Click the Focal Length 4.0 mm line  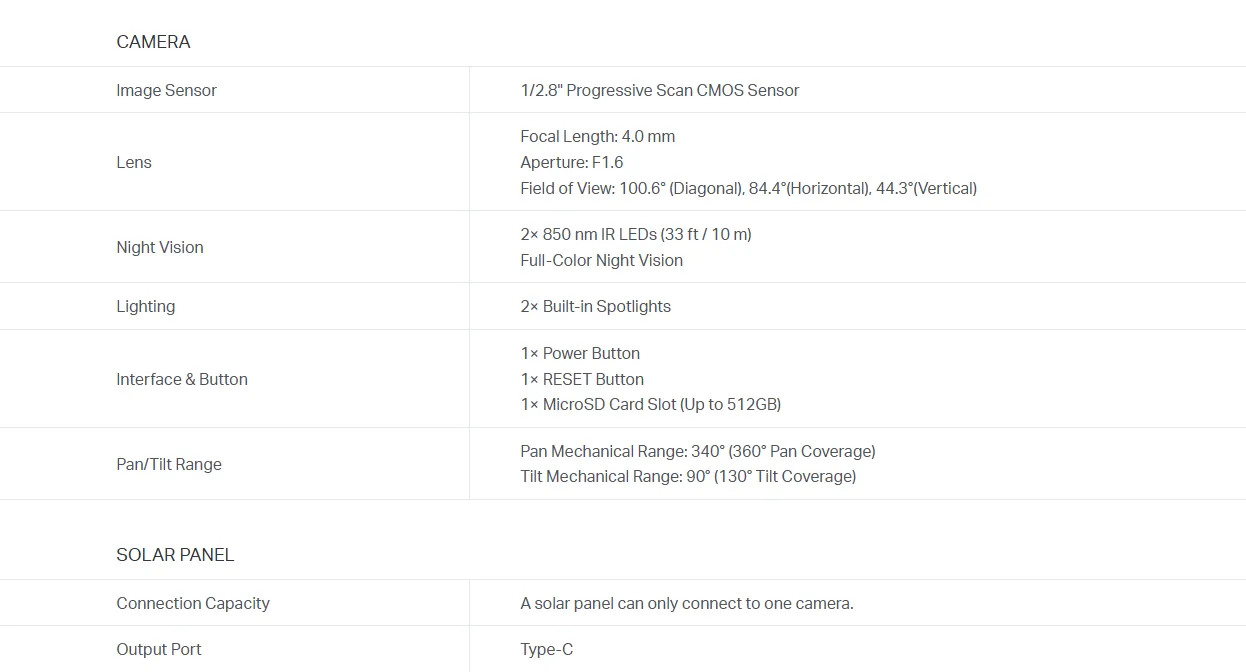tap(597, 136)
